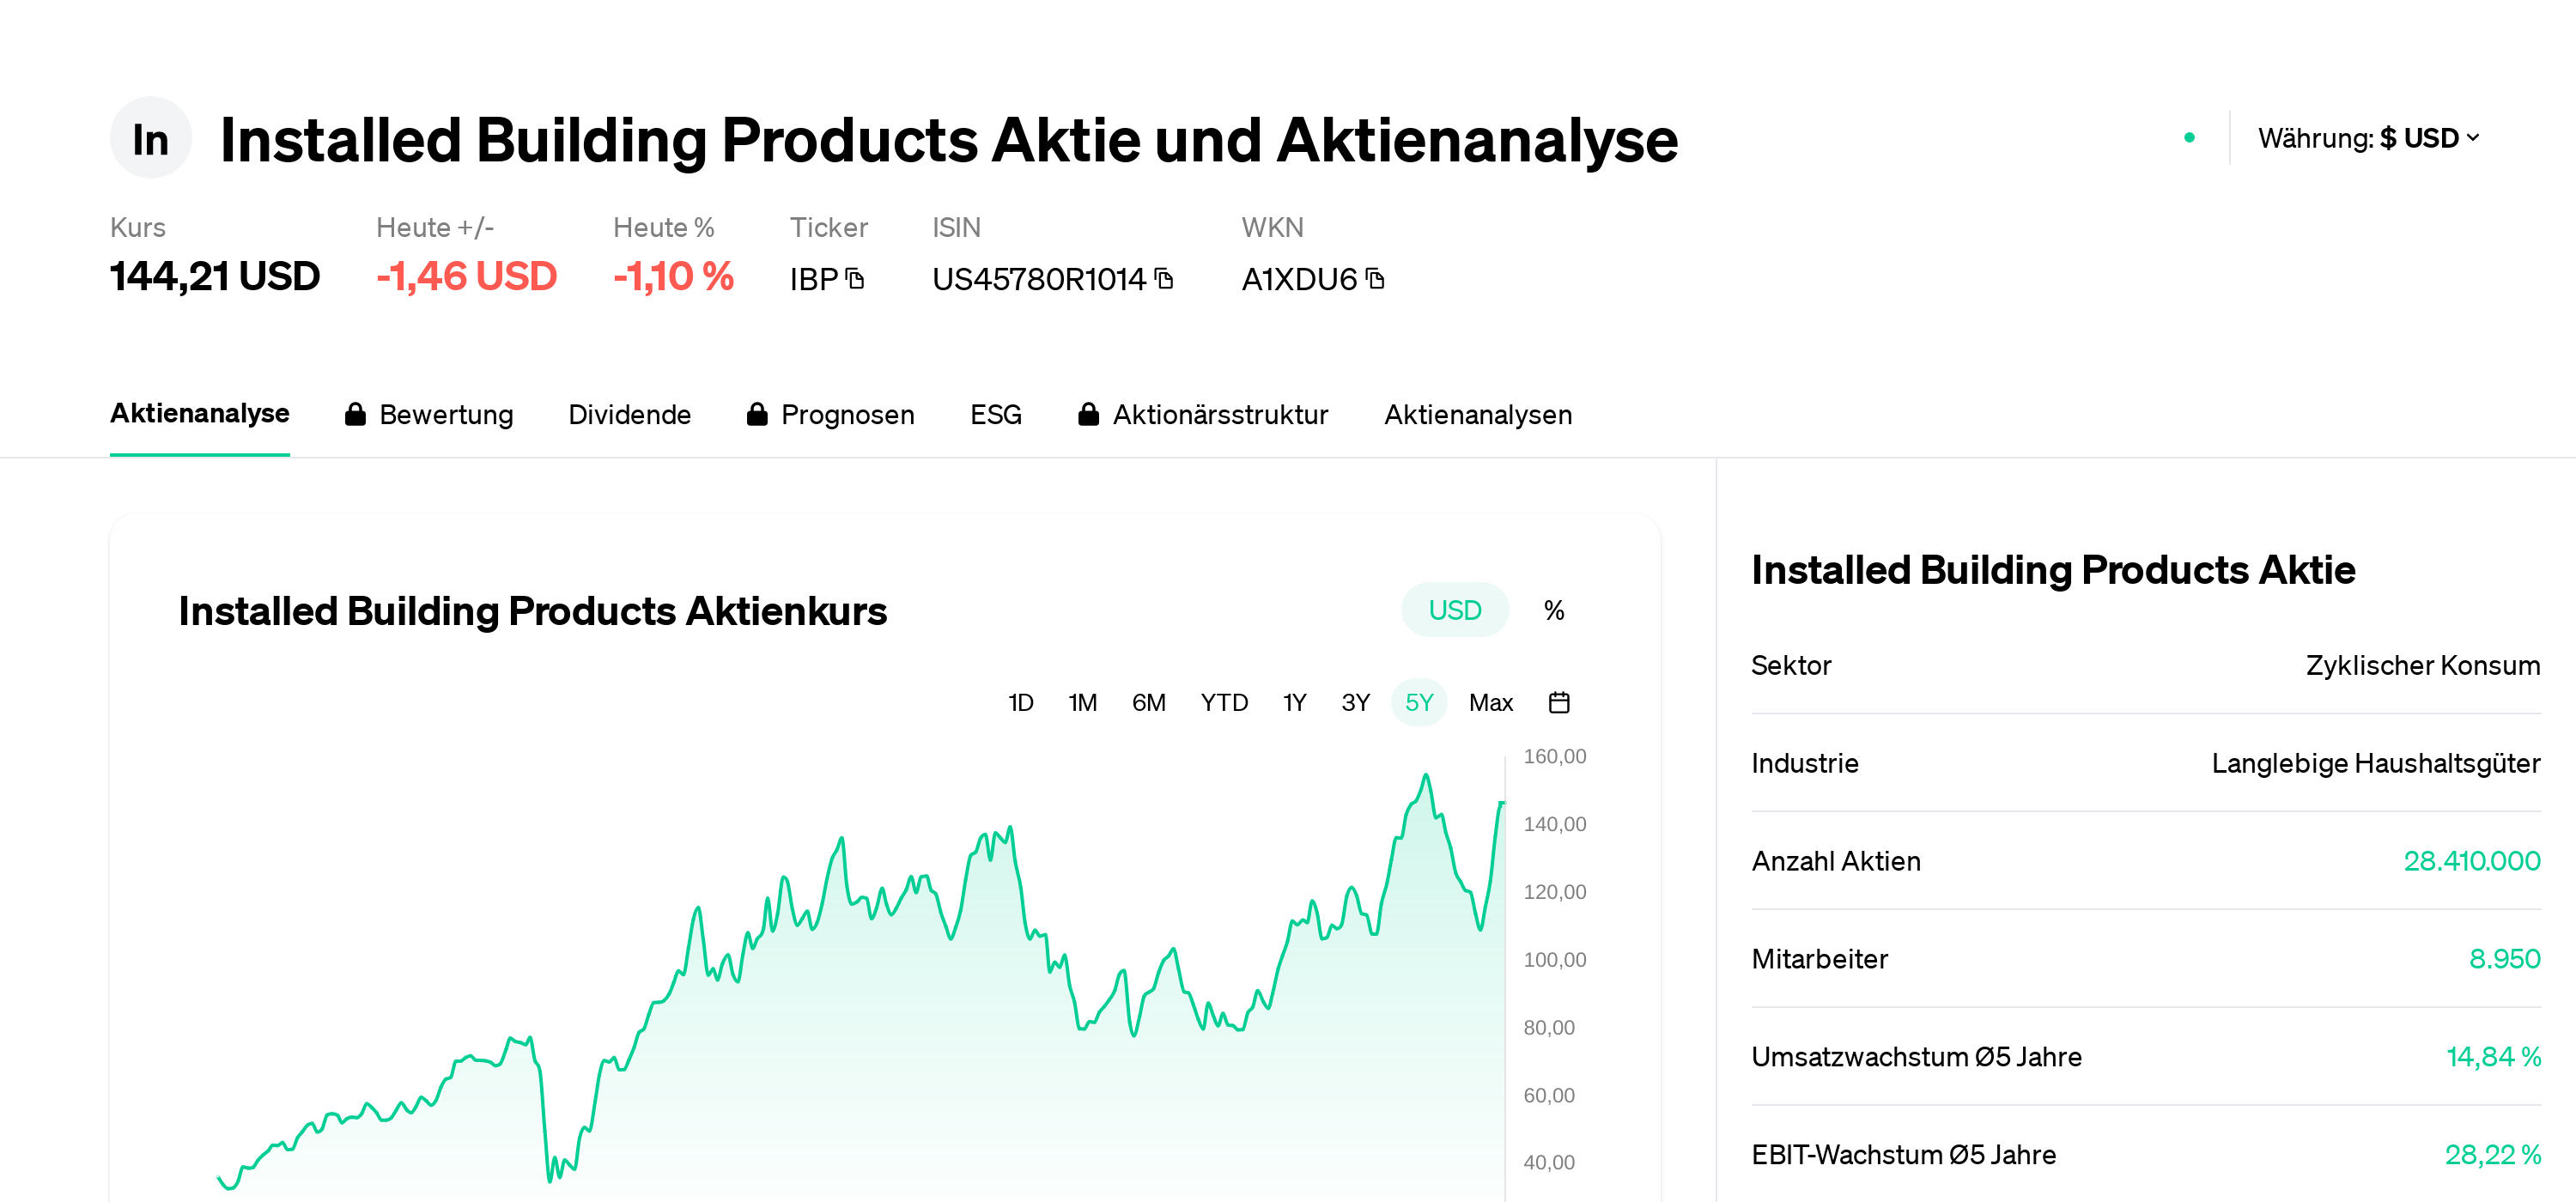Click the Sektor row label
Viewport: 2576px width, 1202px height.
(x=1790, y=666)
